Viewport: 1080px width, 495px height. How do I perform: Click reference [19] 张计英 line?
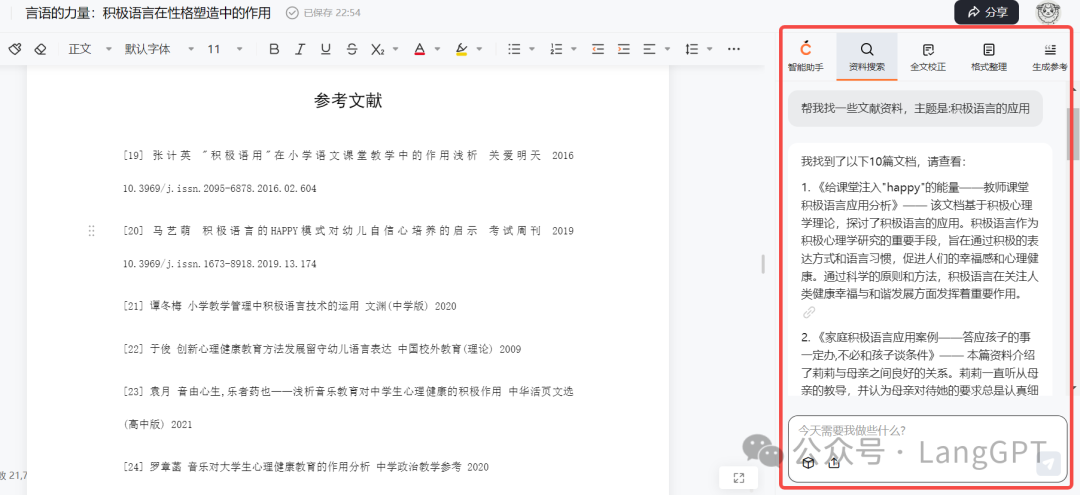point(349,156)
